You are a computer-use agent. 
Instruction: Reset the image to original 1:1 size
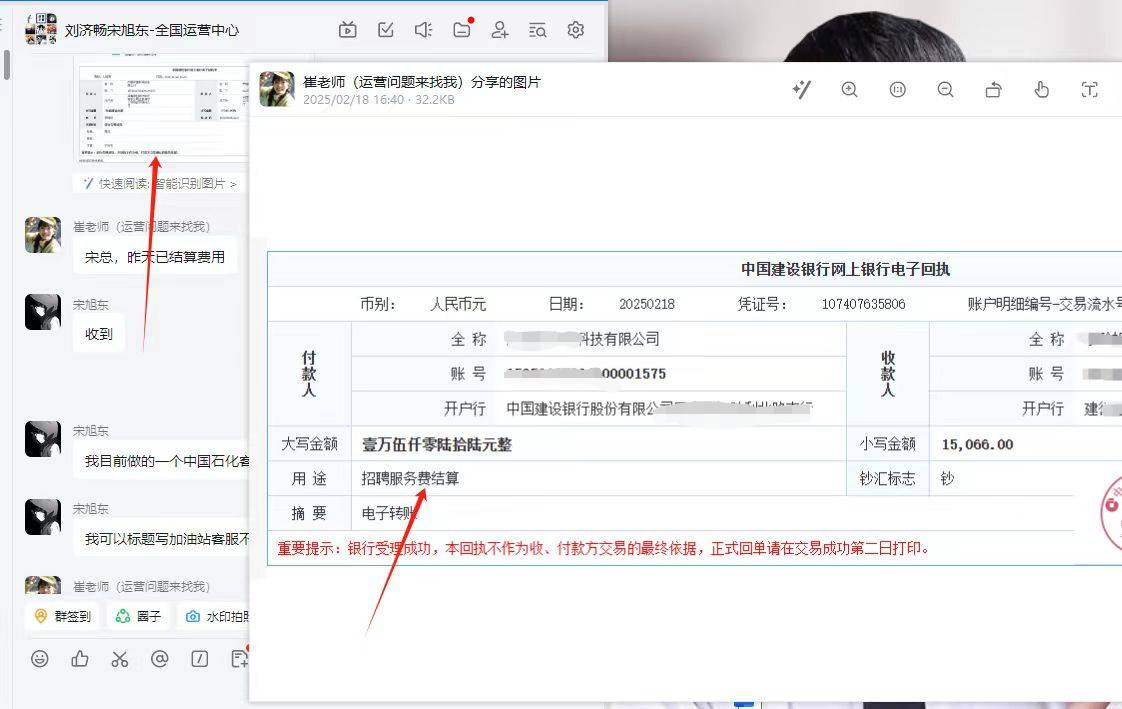[x=897, y=89]
